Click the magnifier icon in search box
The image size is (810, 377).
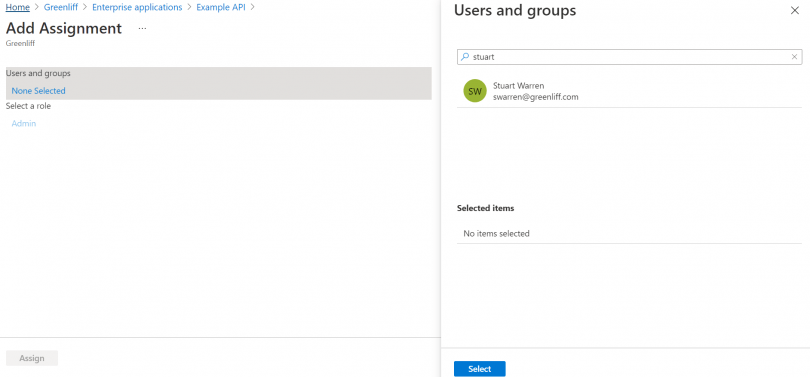[x=464, y=57]
